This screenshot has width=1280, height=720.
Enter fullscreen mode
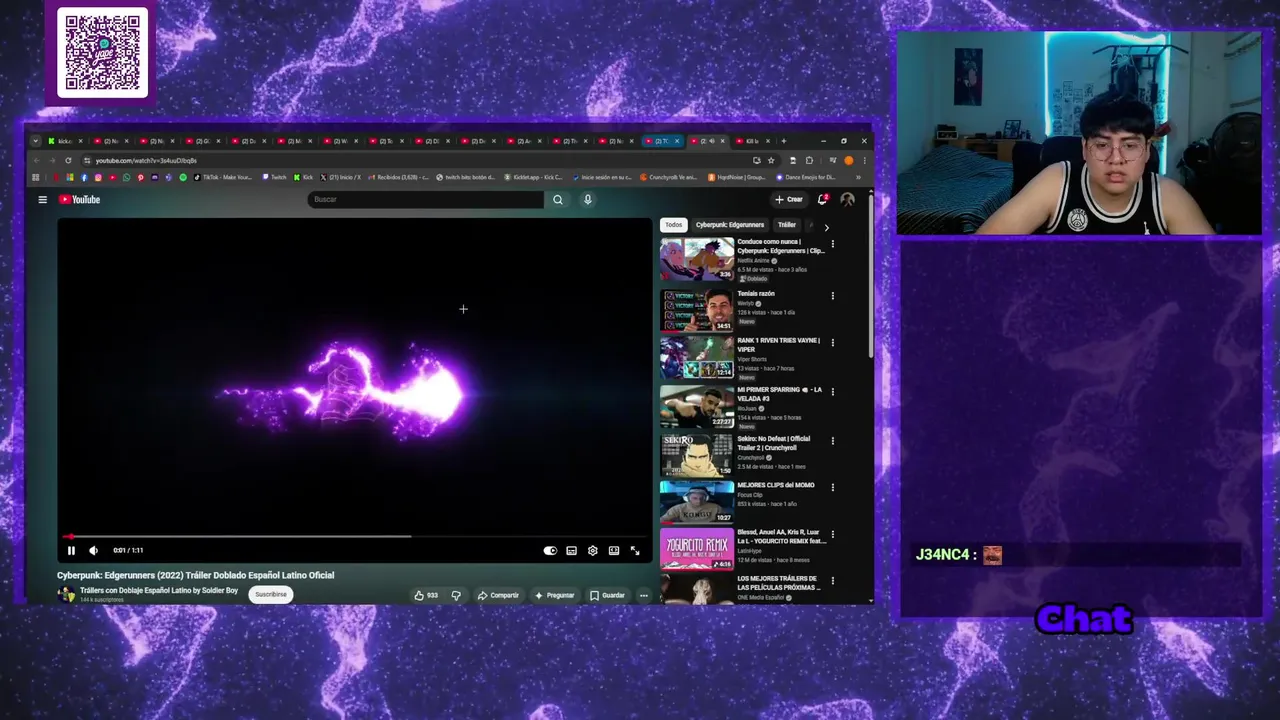pos(635,550)
